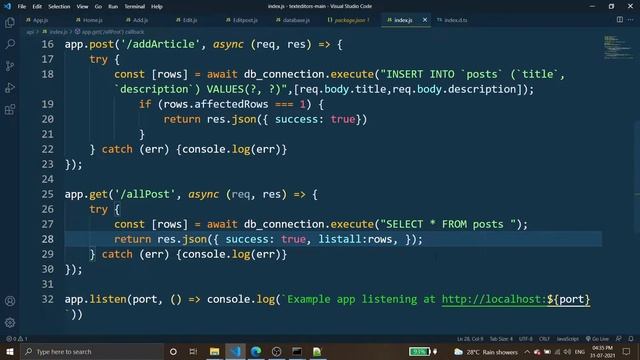This screenshot has width=640, height=360.
Task: Click the volume speaker tray icon
Action: pyautogui.click(x=567, y=352)
